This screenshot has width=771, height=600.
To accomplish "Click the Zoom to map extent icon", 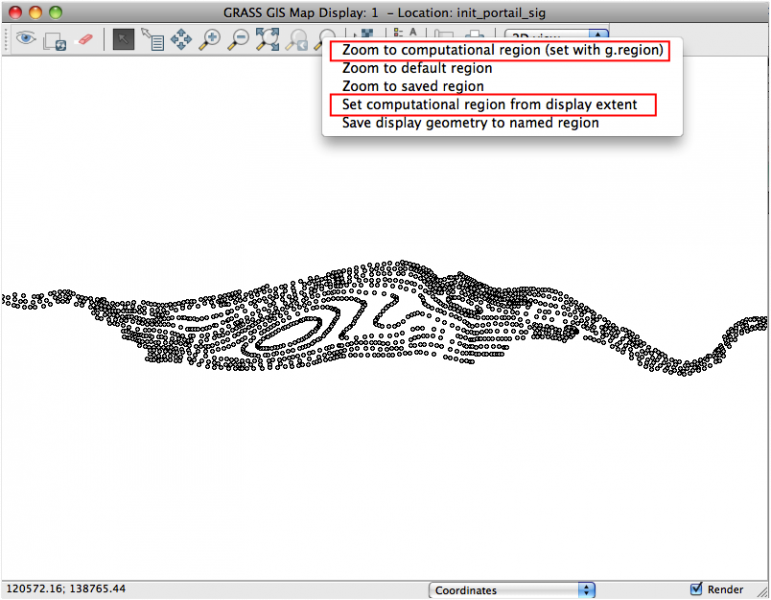I will tap(268, 40).
